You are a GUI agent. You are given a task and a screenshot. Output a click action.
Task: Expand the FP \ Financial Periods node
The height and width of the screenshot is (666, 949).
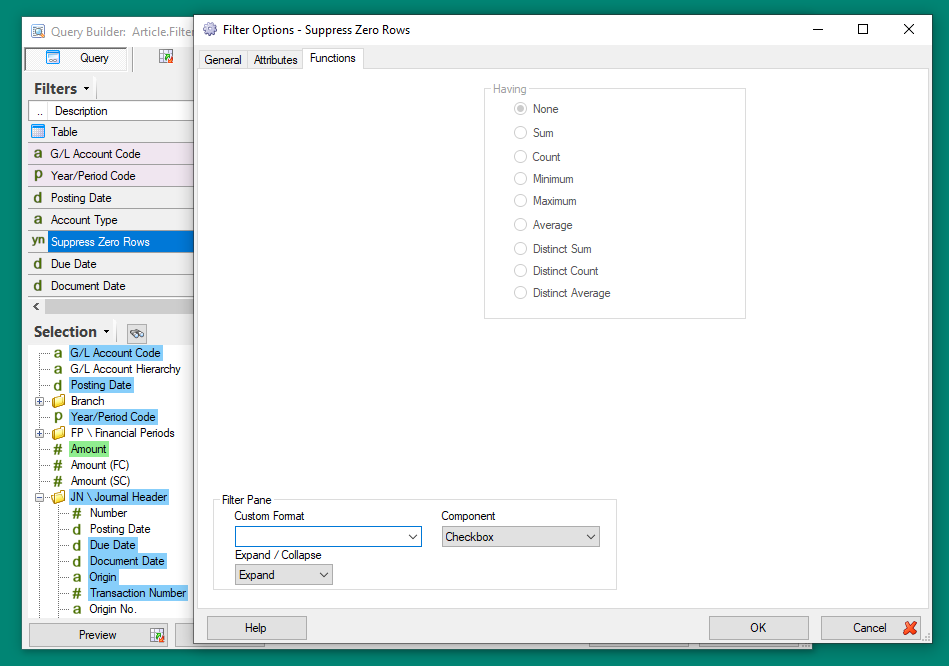point(39,434)
